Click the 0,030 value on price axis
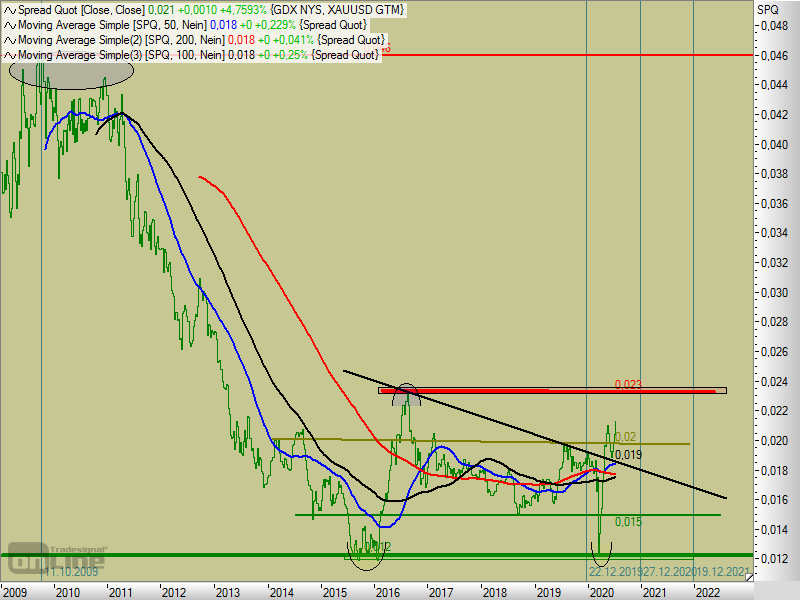This screenshot has width=800, height=600. pyautogui.click(x=774, y=293)
